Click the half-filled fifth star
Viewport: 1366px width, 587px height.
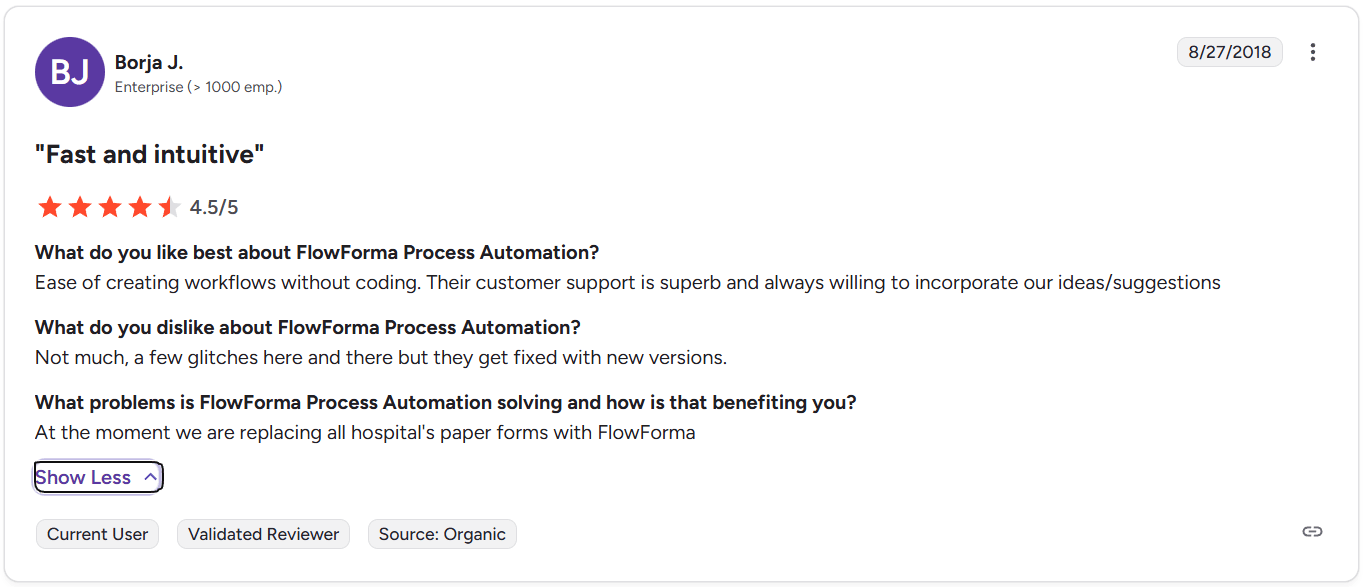click(x=169, y=207)
